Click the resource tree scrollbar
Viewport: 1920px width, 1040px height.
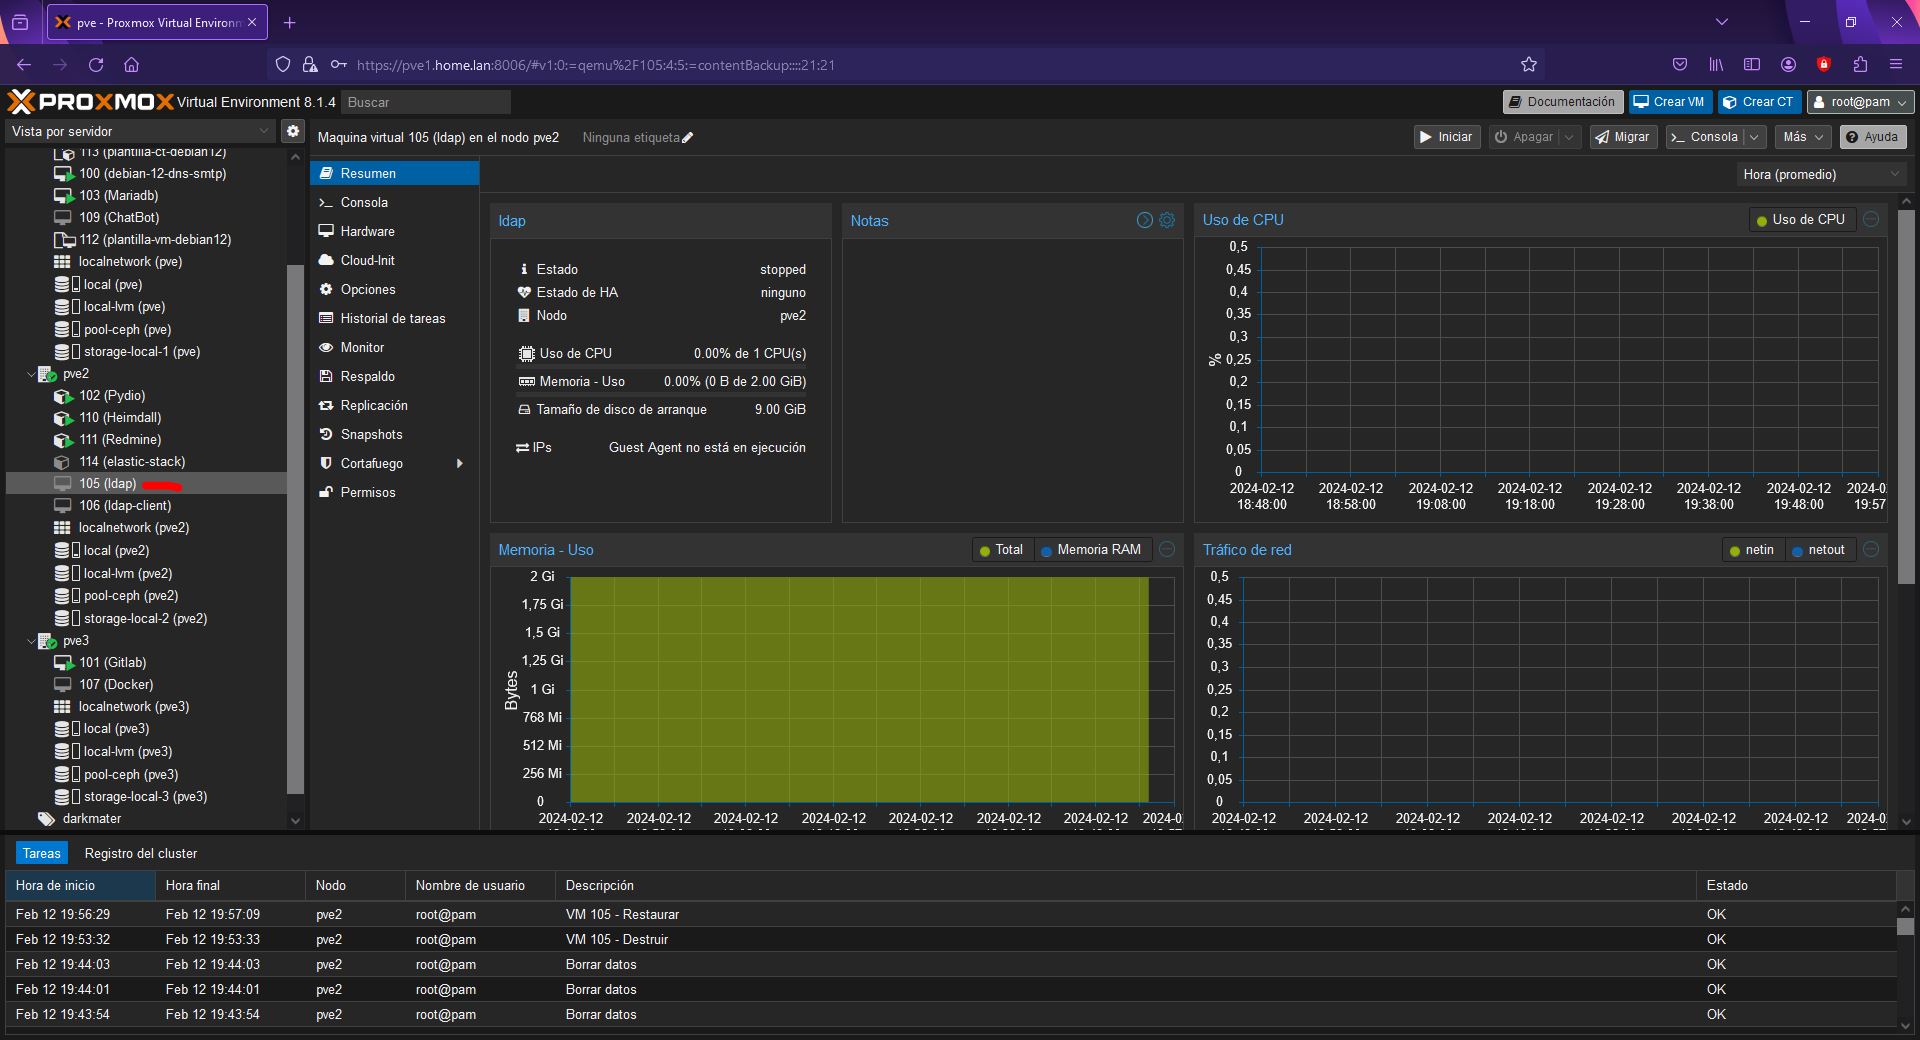point(295,528)
